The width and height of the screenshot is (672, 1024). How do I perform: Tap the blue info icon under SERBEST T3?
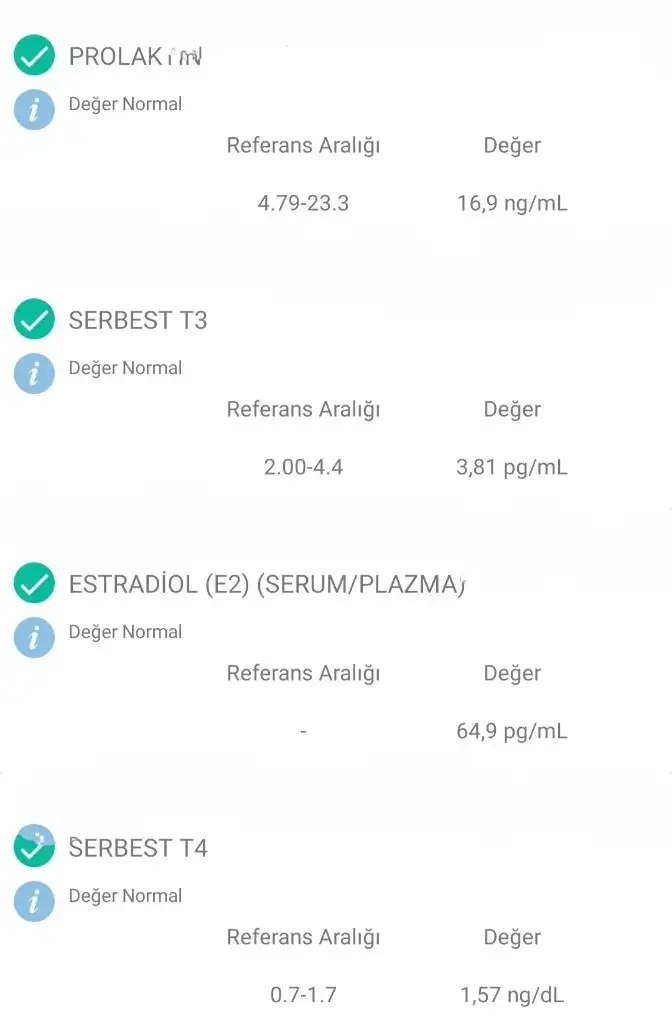pyautogui.click(x=34, y=373)
